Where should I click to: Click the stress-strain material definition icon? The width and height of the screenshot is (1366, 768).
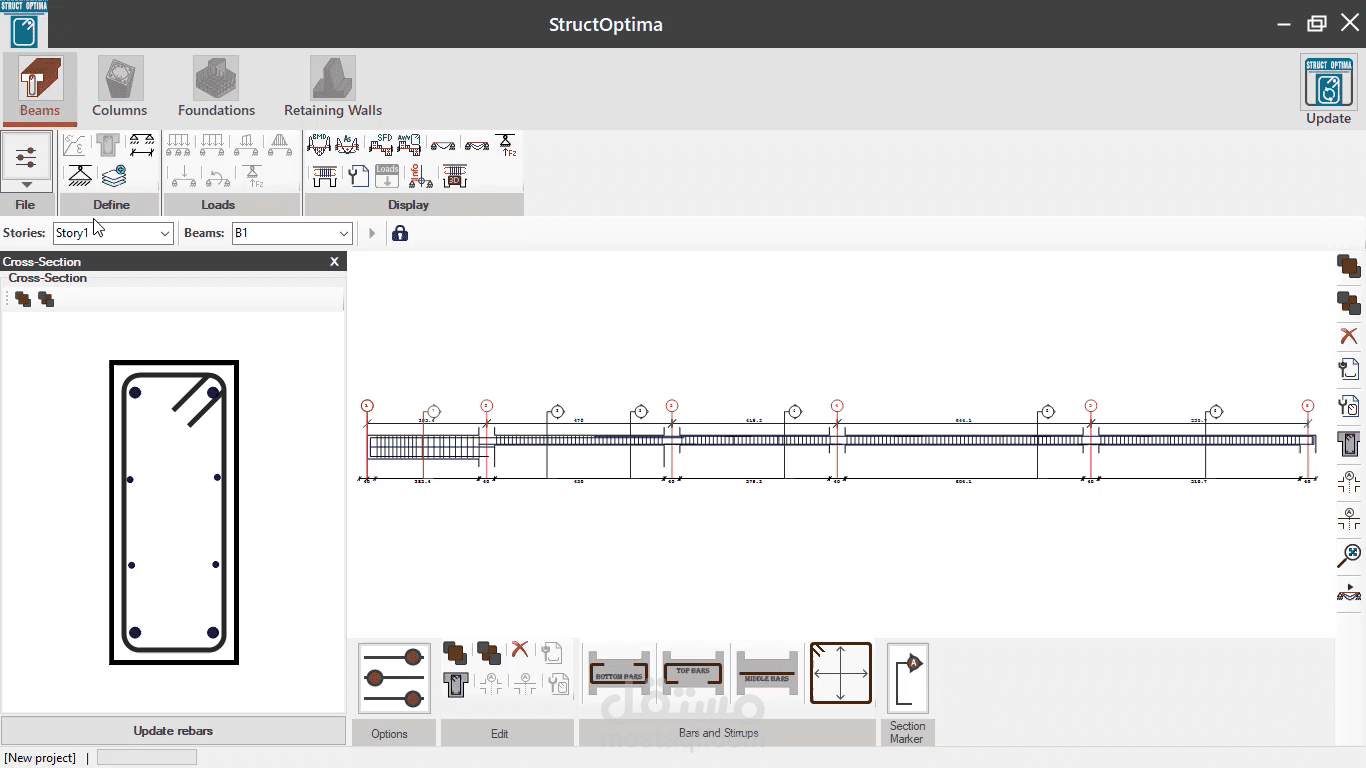click(76, 145)
